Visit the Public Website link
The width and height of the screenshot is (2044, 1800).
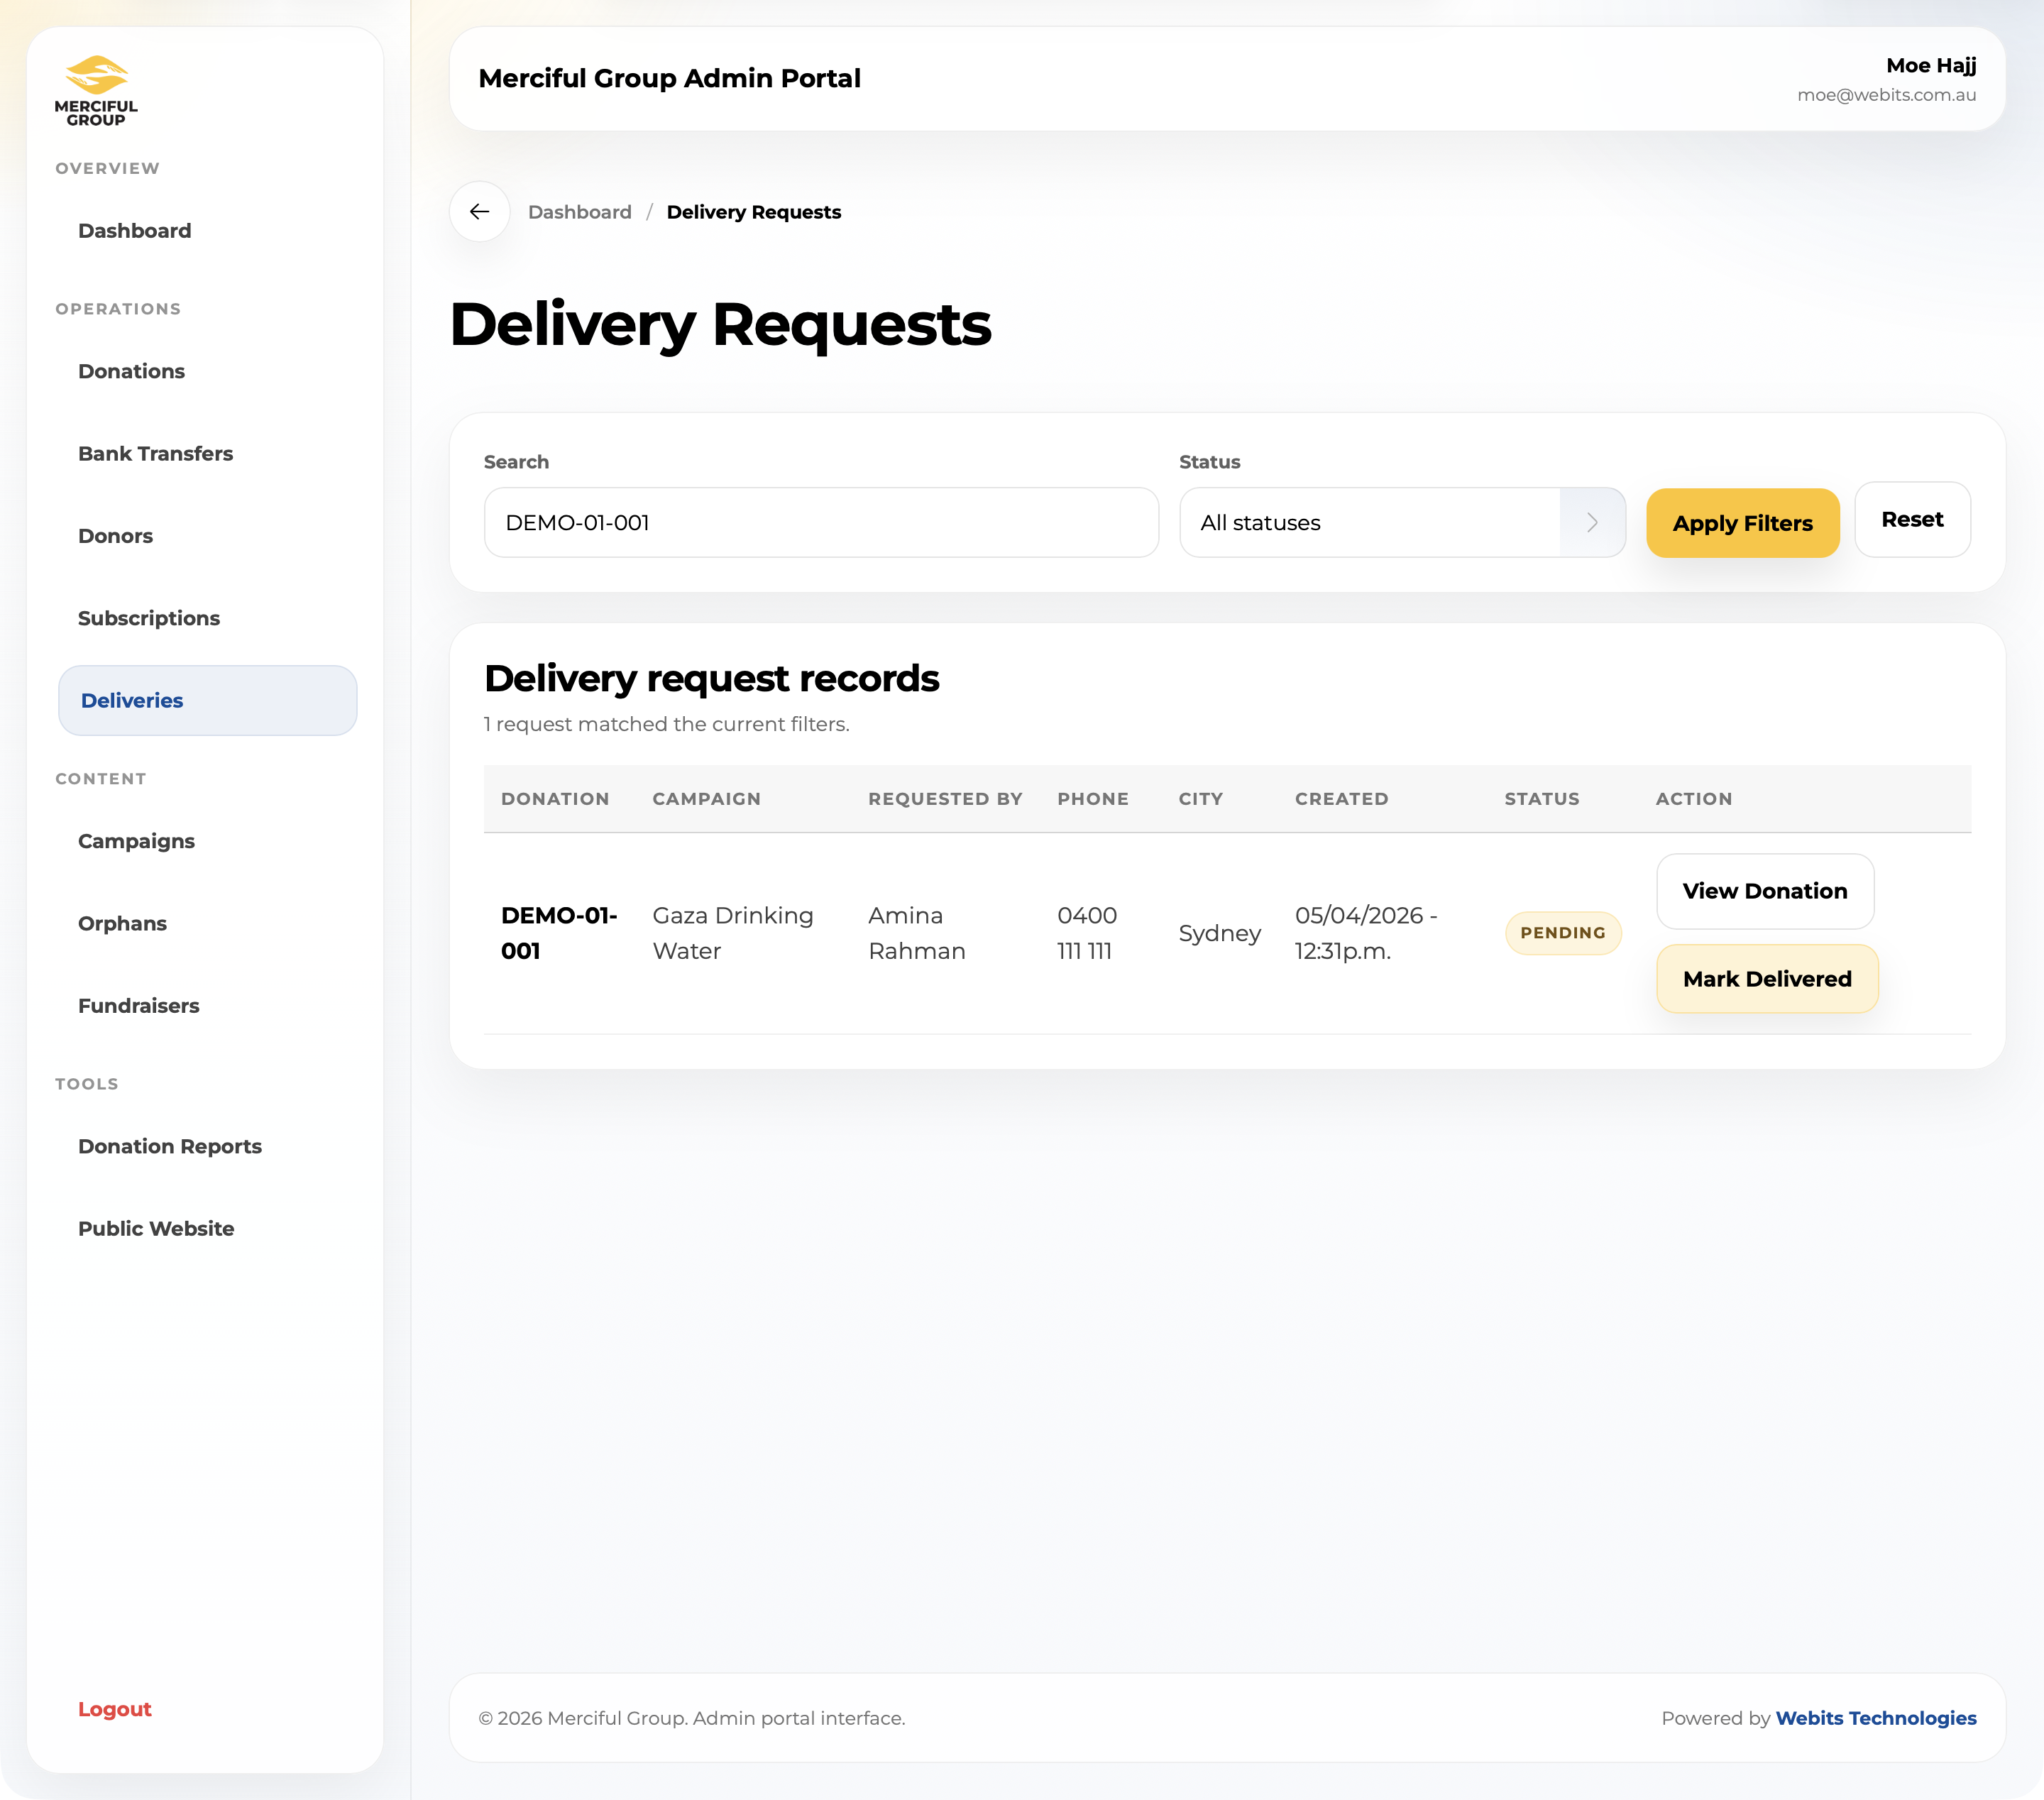[x=156, y=1229]
